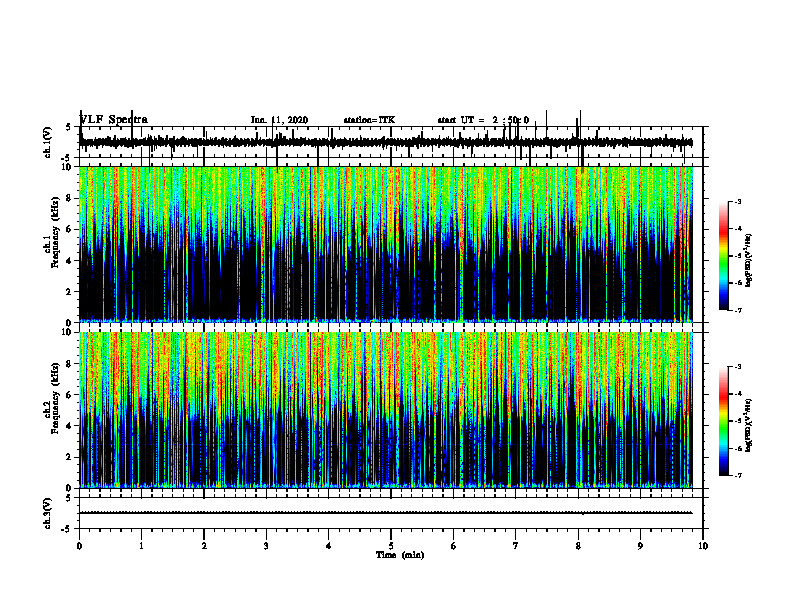Image resolution: width=792 pixels, height=612 pixels.
Task: Click the '-7' label on upper color bar
Action: [x=737, y=310]
